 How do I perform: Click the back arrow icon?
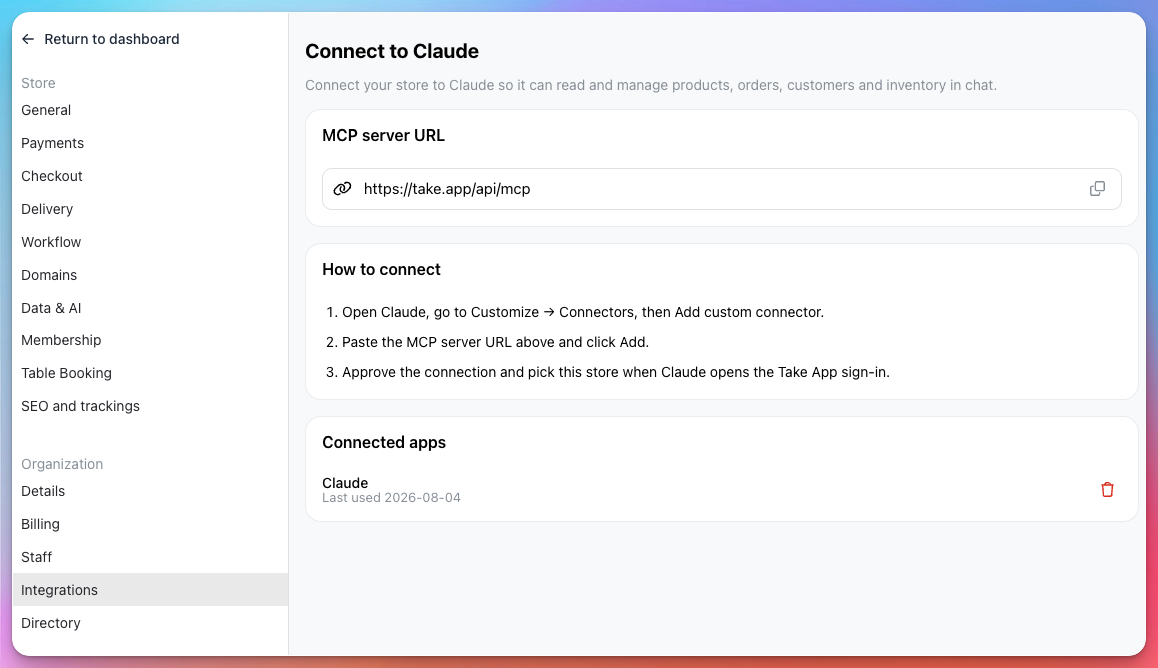[28, 39]
